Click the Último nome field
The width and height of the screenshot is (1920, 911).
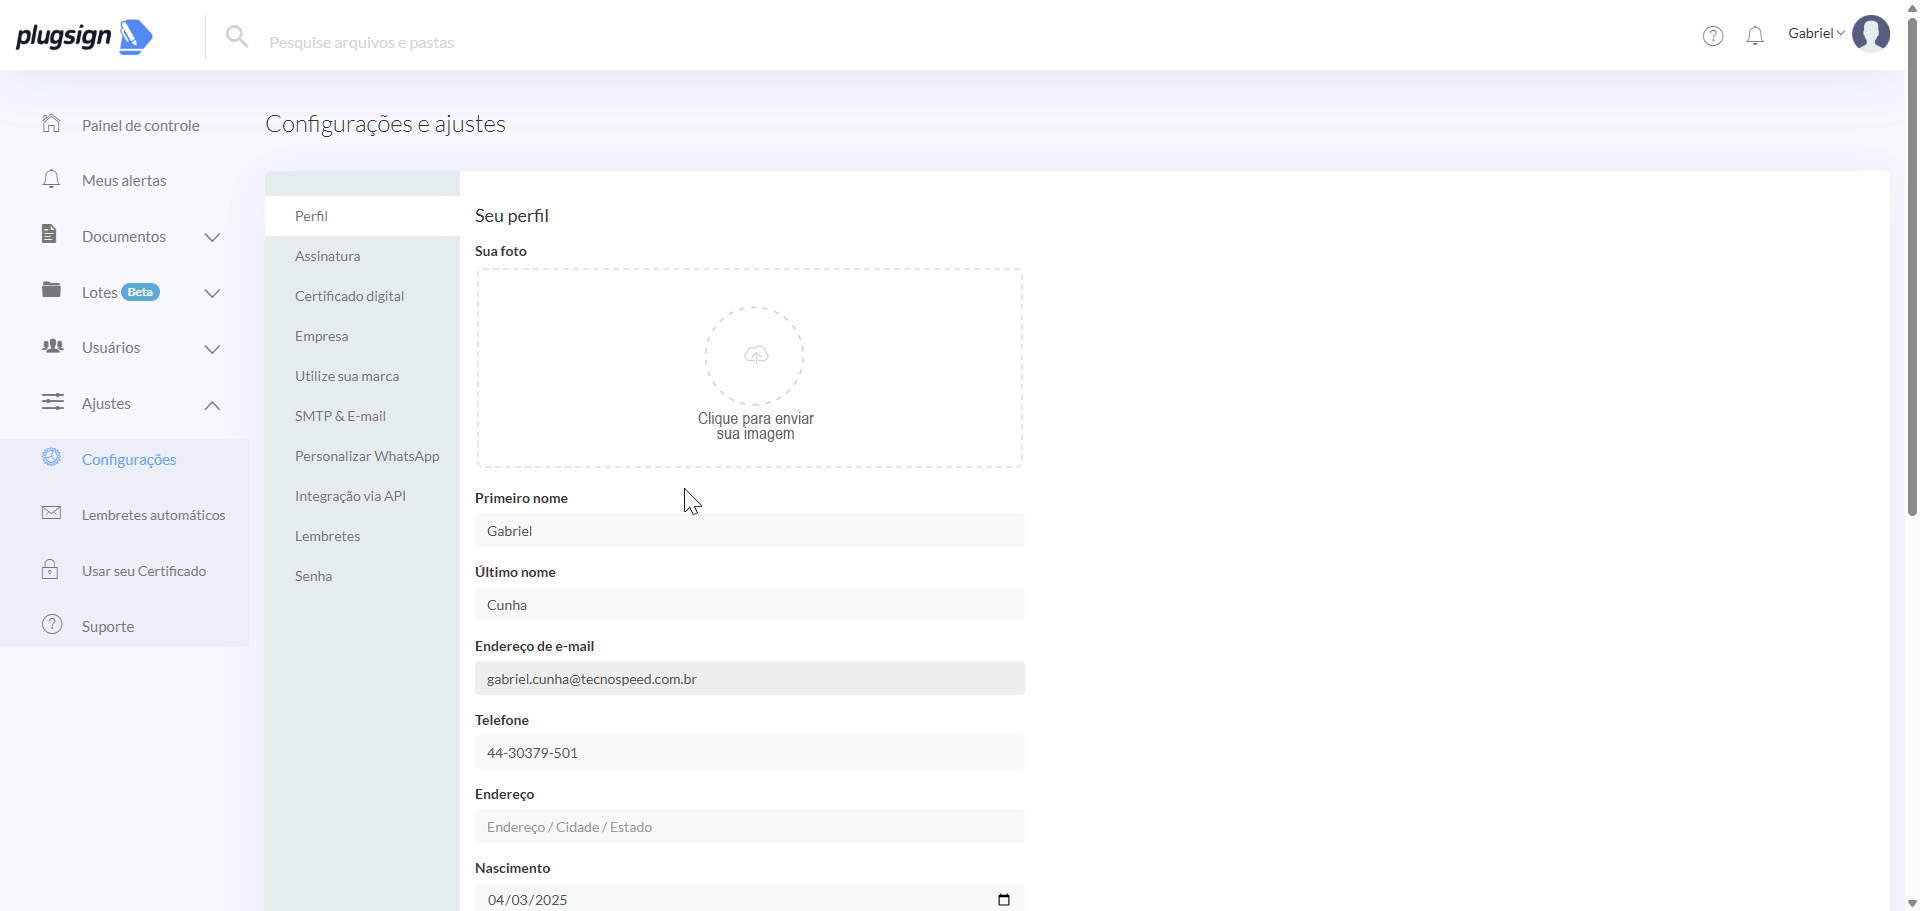(750, 604)
